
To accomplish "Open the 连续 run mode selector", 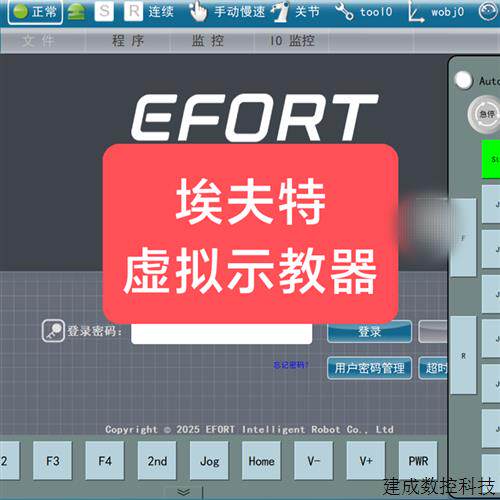I will (161, 12).
